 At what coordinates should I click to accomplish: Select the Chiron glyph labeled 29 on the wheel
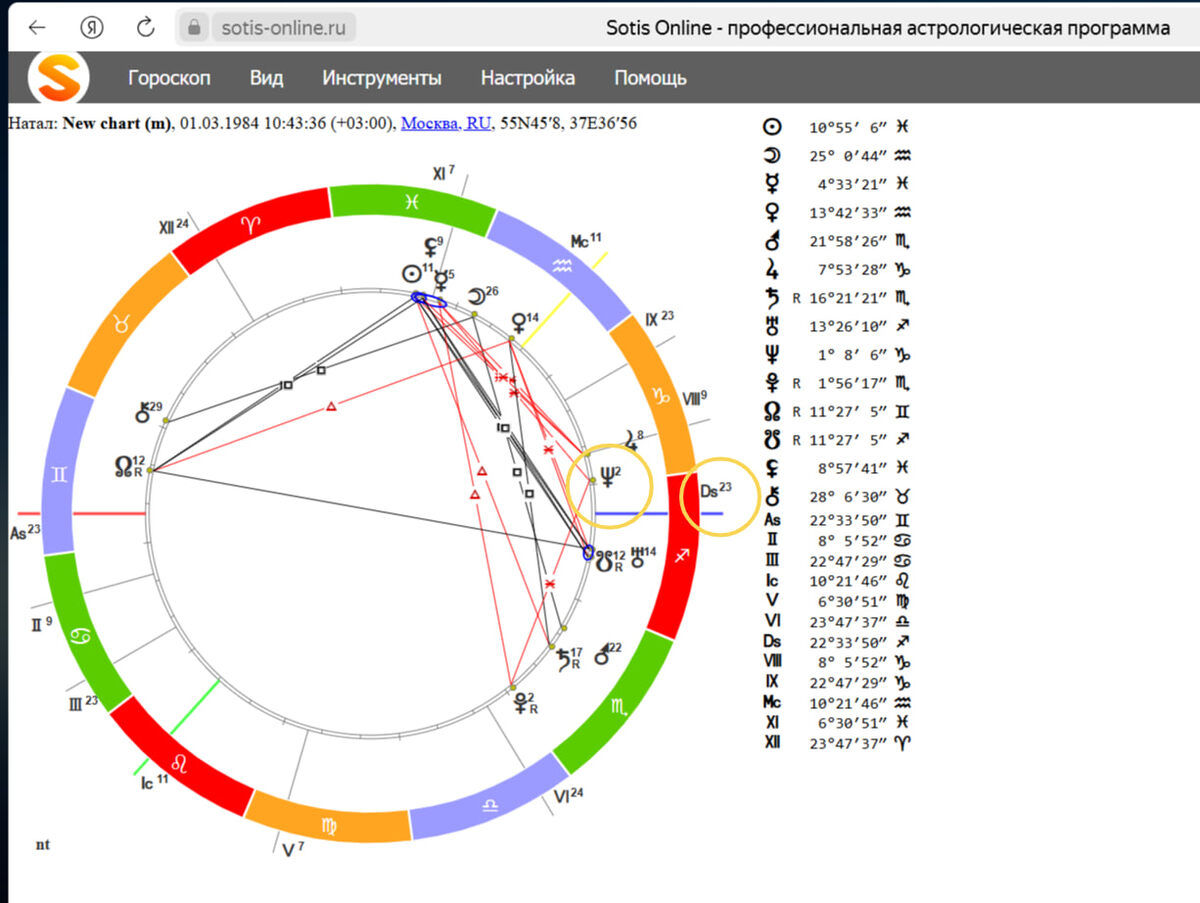143,412
